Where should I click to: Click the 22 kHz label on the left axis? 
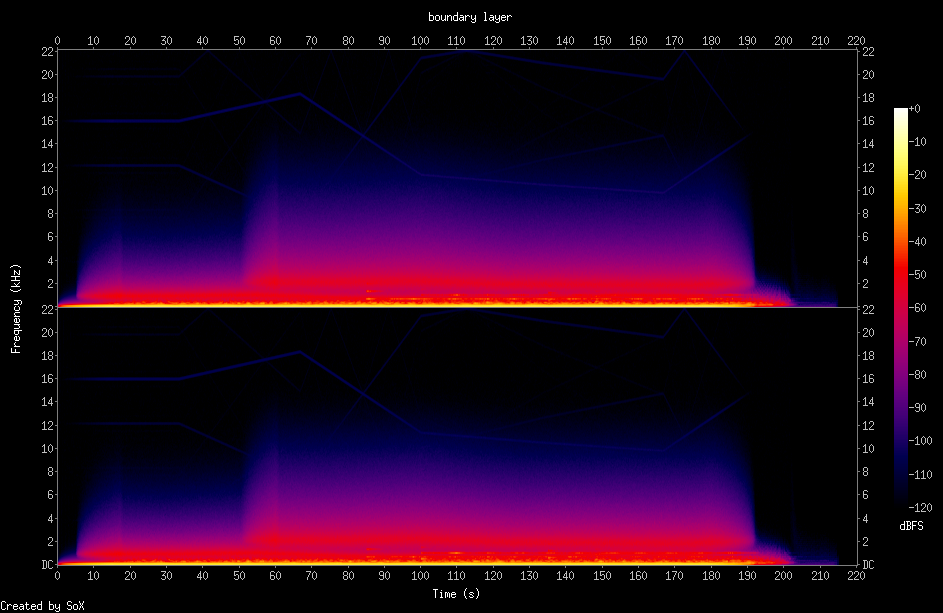pos(45,52)
